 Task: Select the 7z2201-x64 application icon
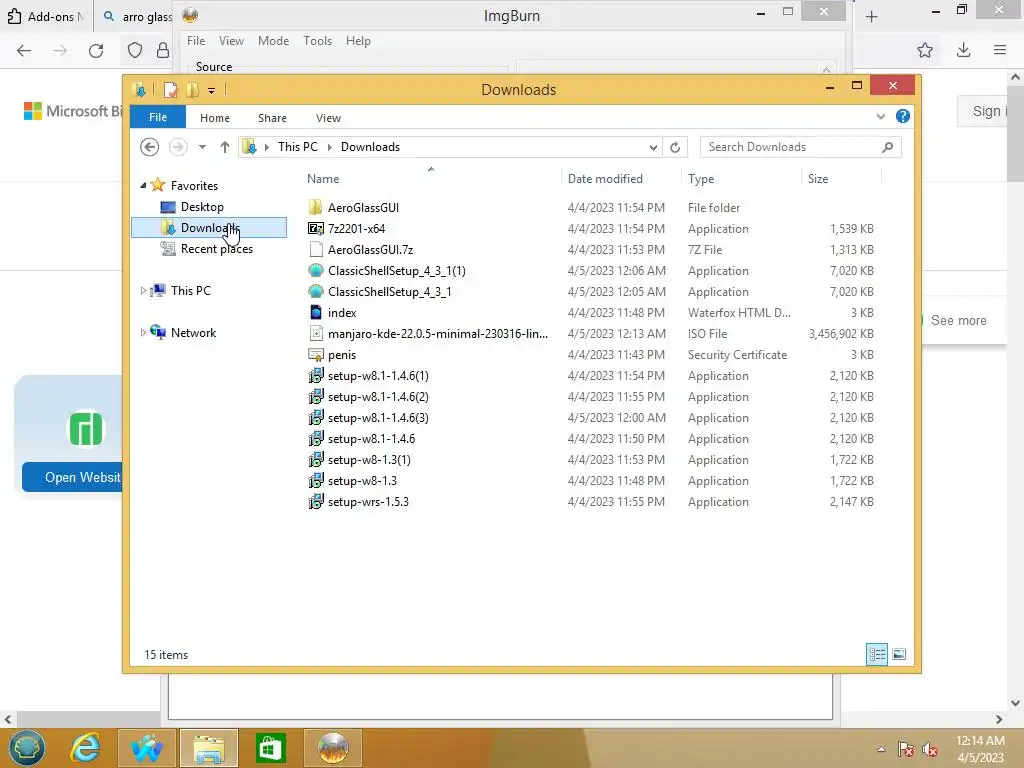[x=315, y=229]
